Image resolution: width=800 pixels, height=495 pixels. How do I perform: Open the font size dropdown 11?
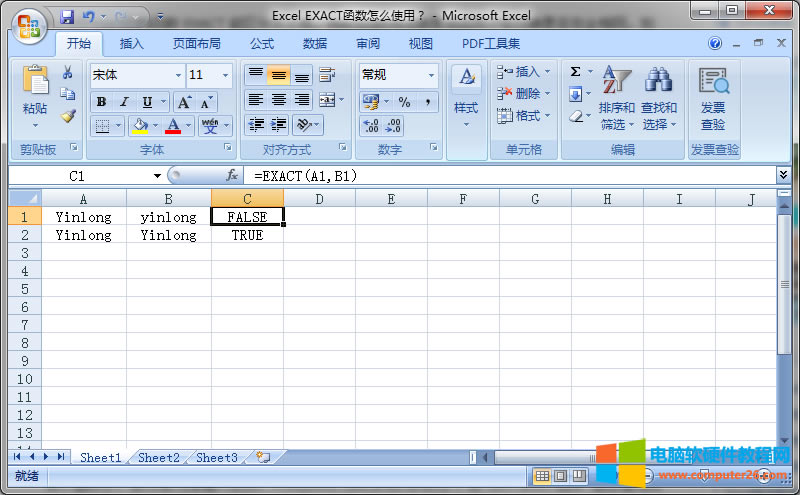[x=225, y=75]
